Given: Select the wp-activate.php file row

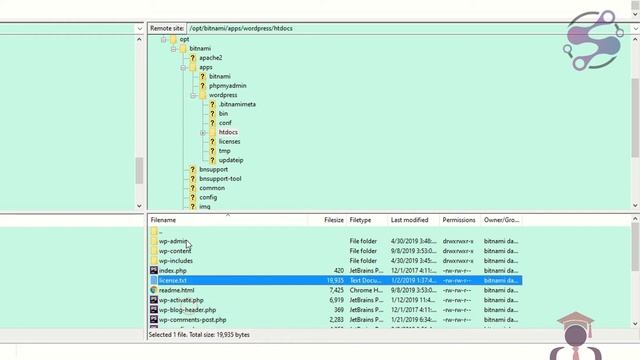Looking at the screenshot, I should pyautogui.click(x=335, y=300).
